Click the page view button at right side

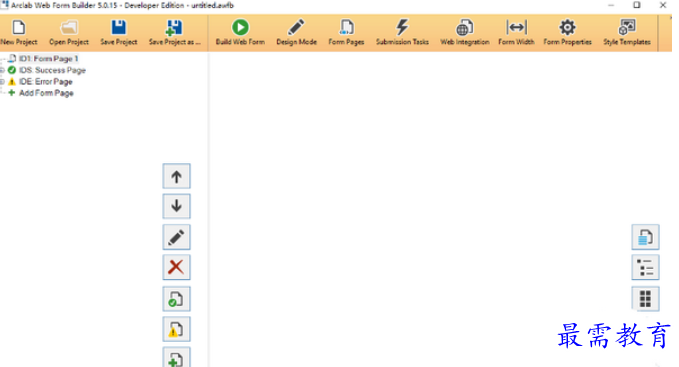pos(645,237)
